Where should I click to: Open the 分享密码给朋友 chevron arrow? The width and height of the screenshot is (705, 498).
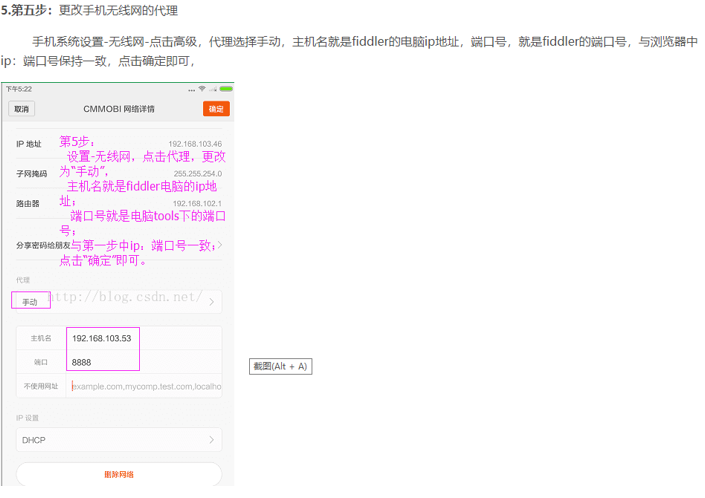coord(220,245)
